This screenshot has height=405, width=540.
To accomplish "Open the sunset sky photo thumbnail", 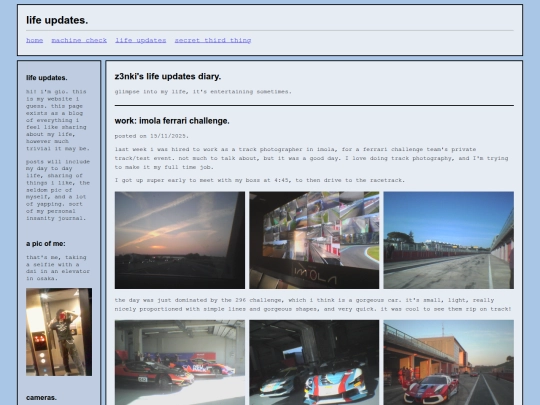I will 180,240.
